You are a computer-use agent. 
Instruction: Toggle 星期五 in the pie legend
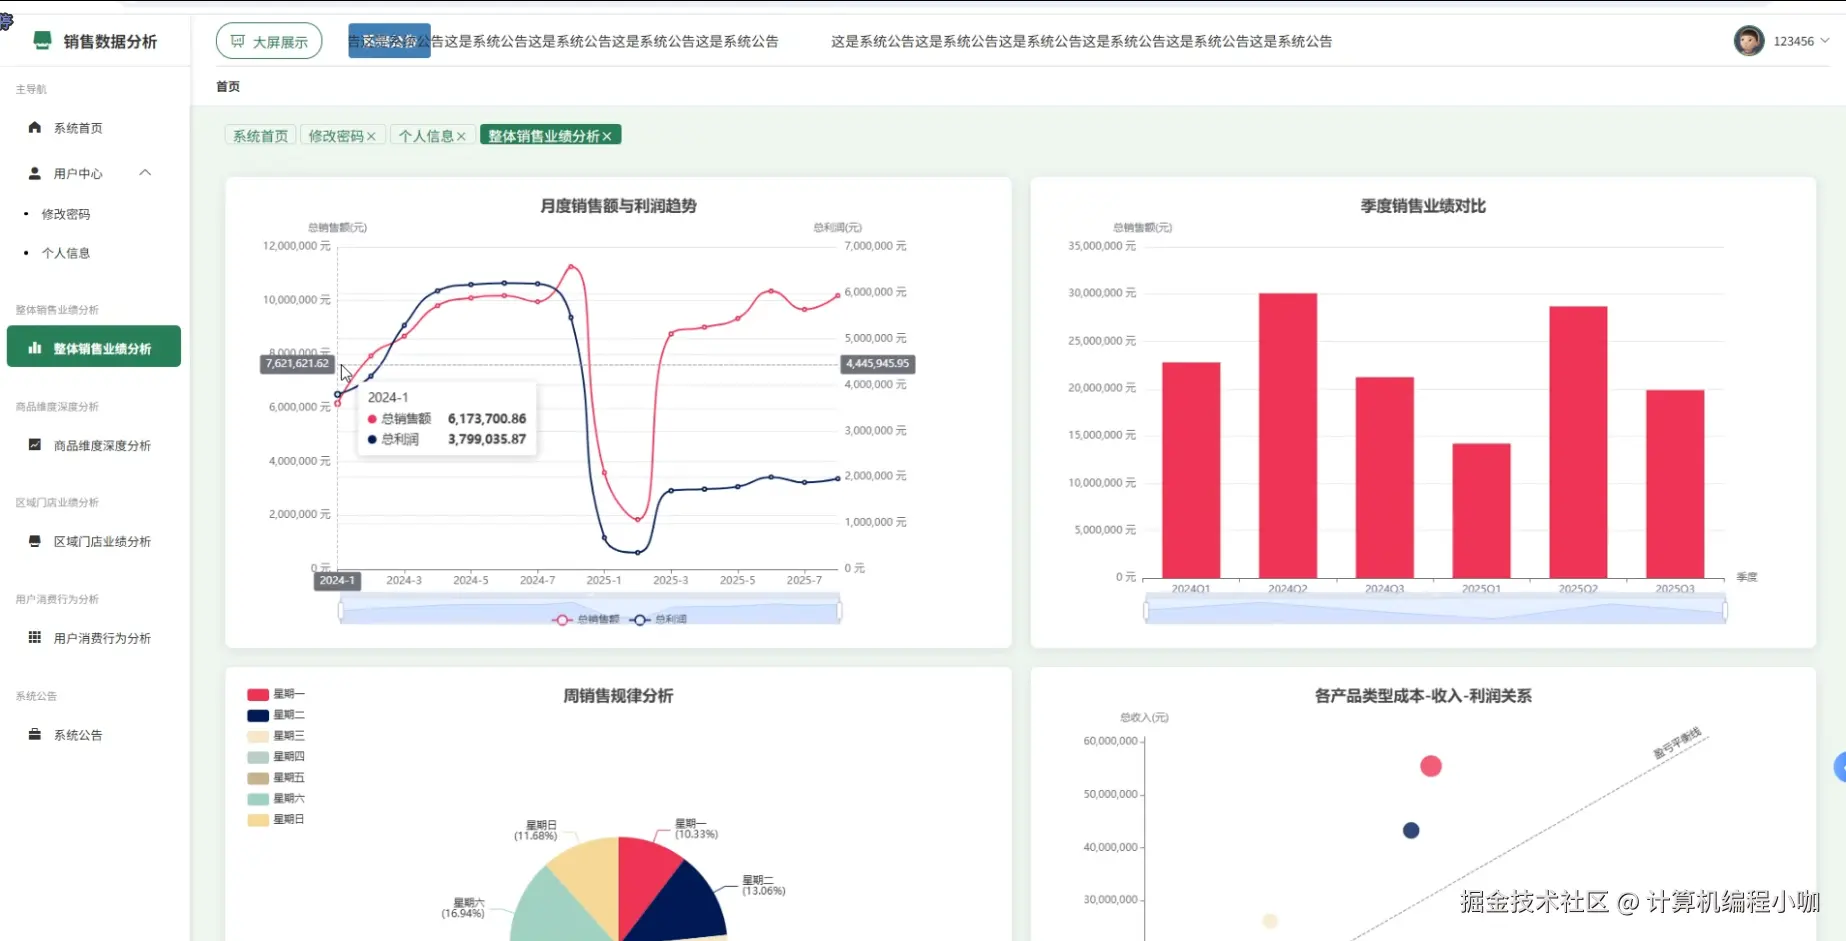(276, 778)
